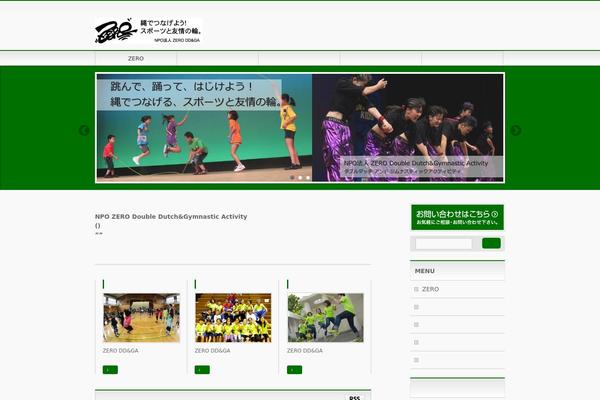Open the green お問い合わせはこちら contact banner

[x=457, y=217]
